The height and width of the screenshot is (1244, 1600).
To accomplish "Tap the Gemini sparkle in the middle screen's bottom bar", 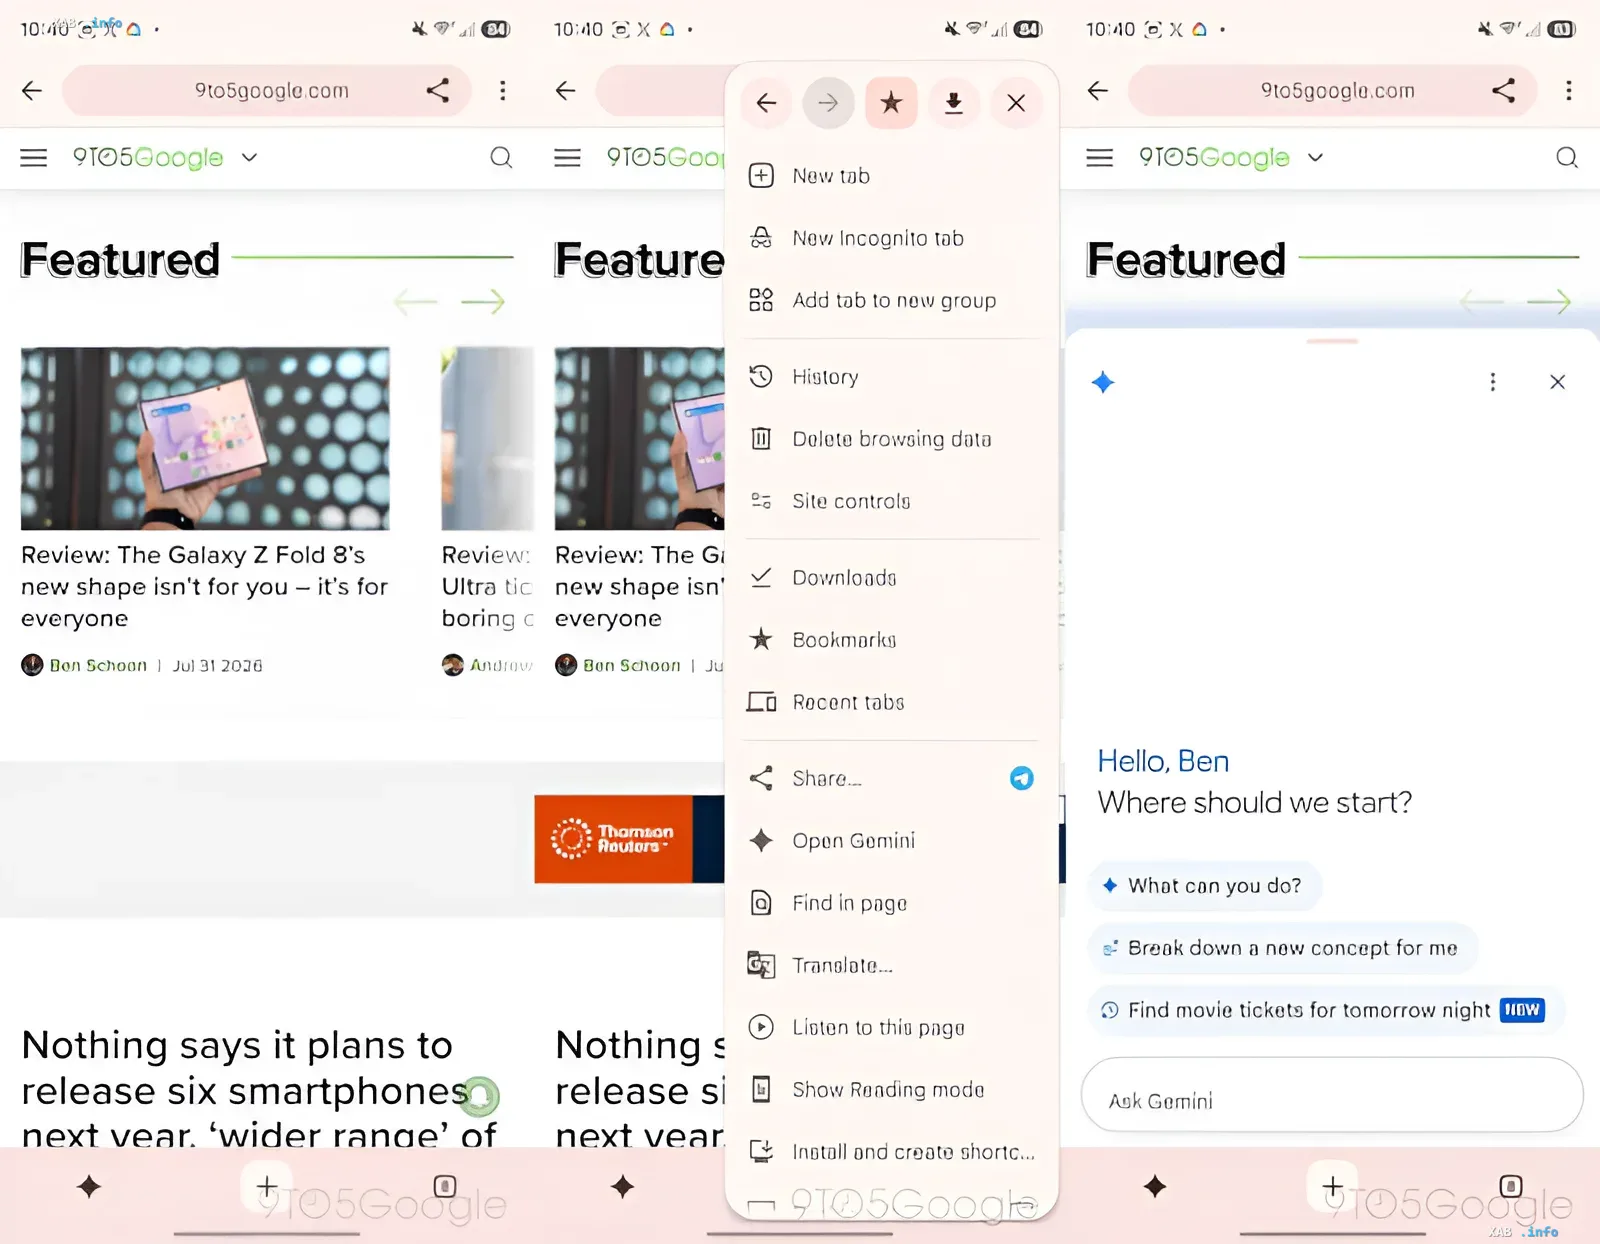I will click(x=623, y=1187).
